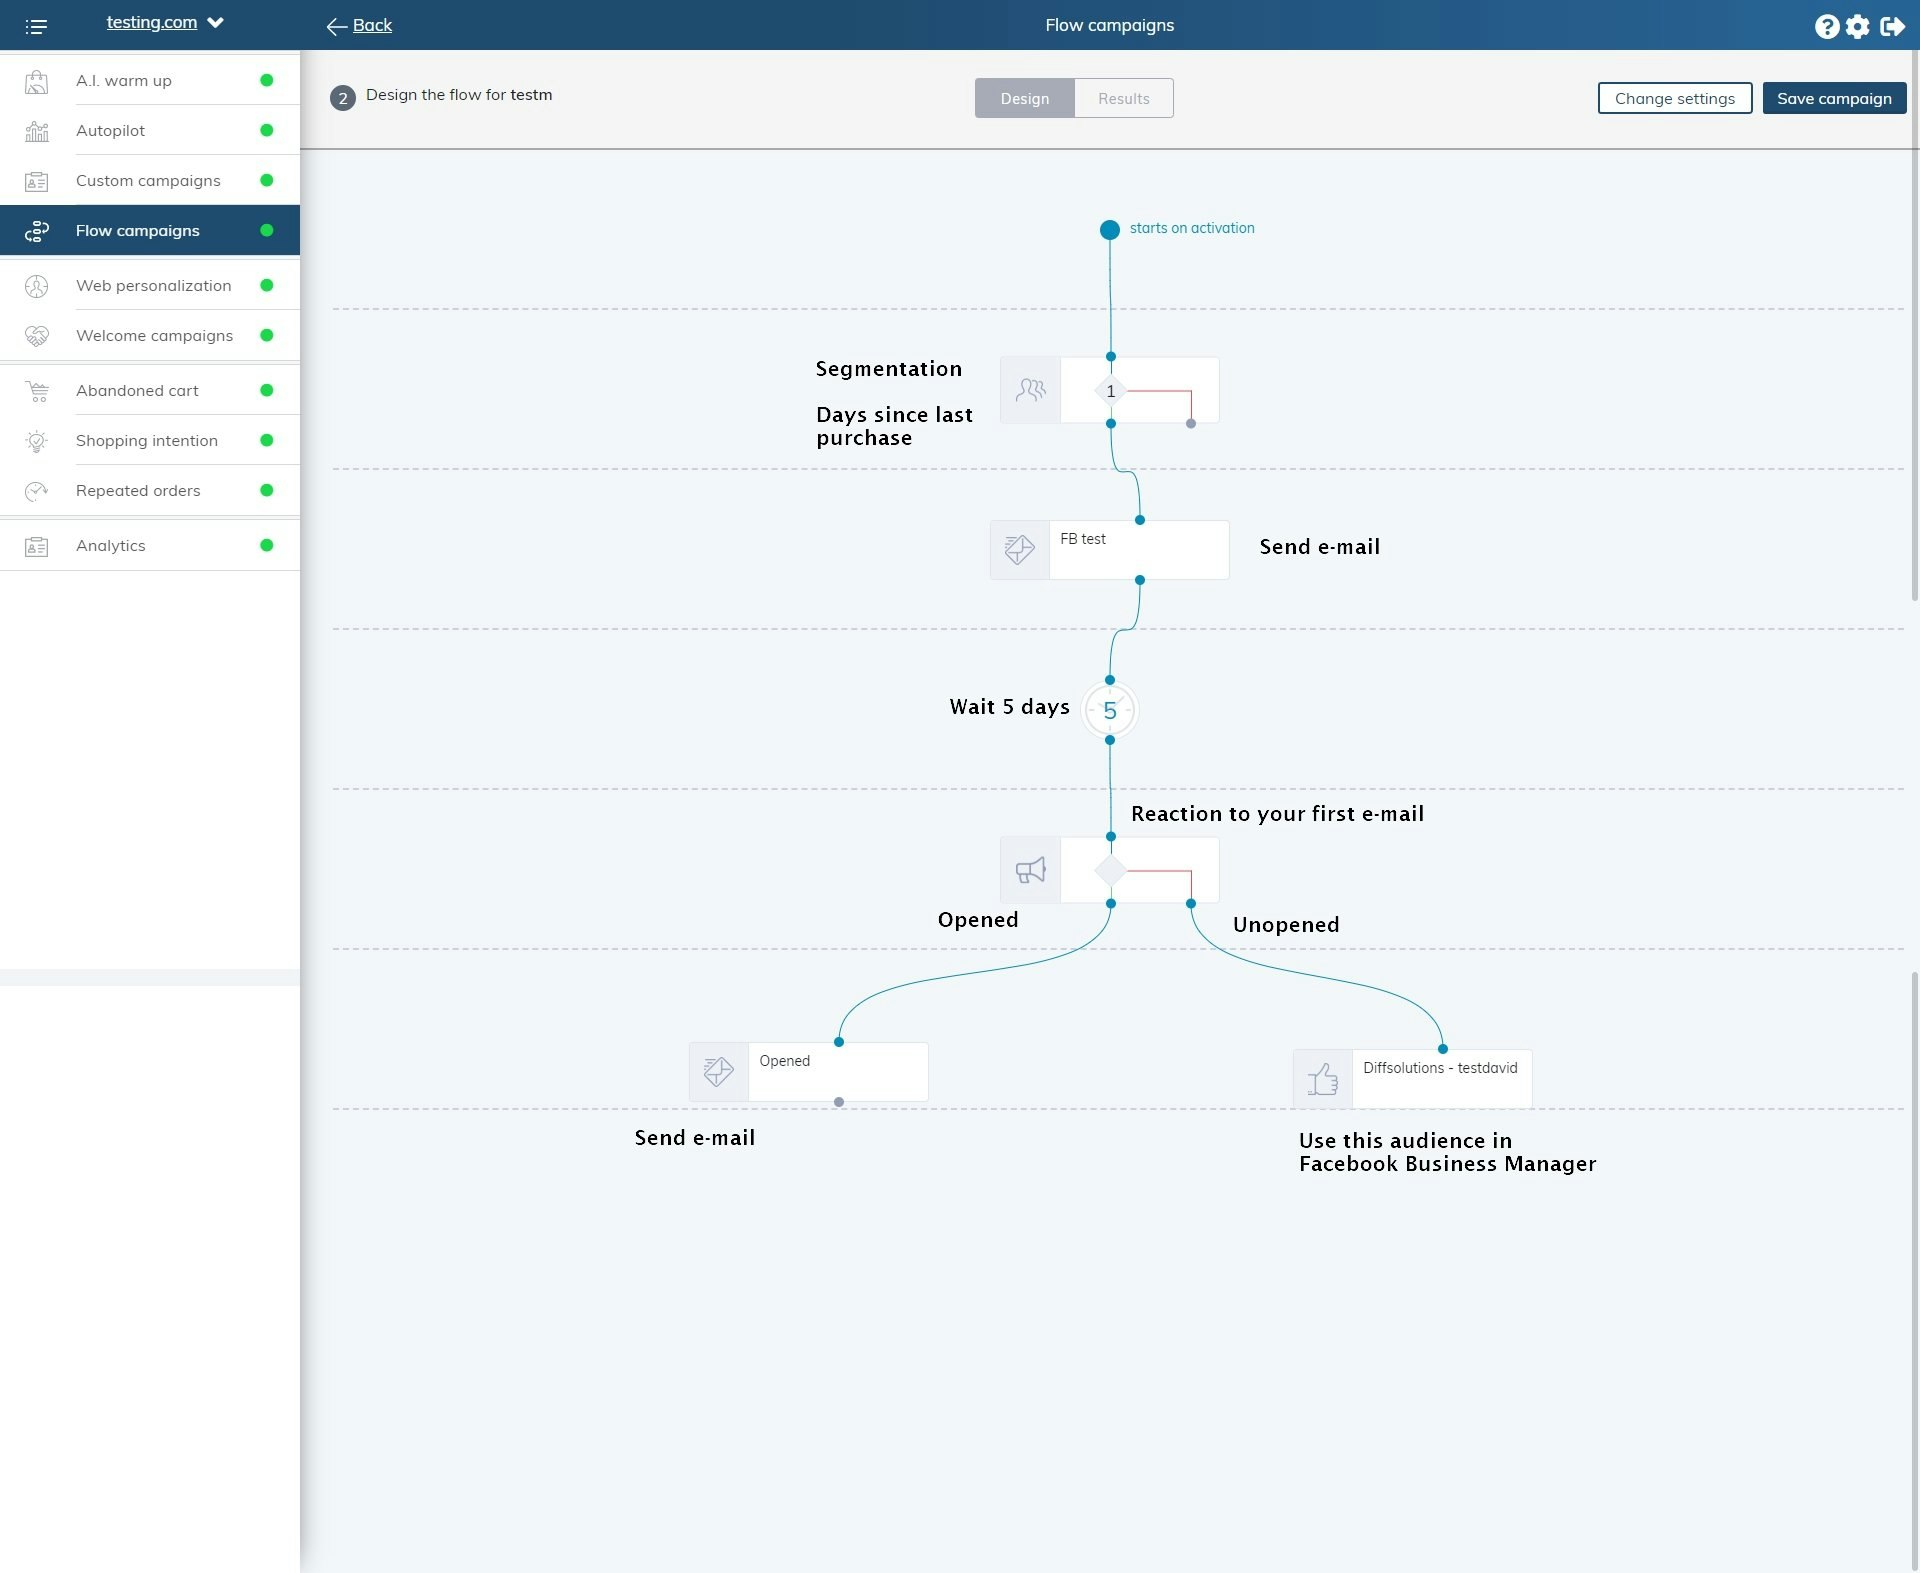This screenshot has height=1573, width=1920.
Task: Open the help question mark icon
Action: tap(1826, 26)
